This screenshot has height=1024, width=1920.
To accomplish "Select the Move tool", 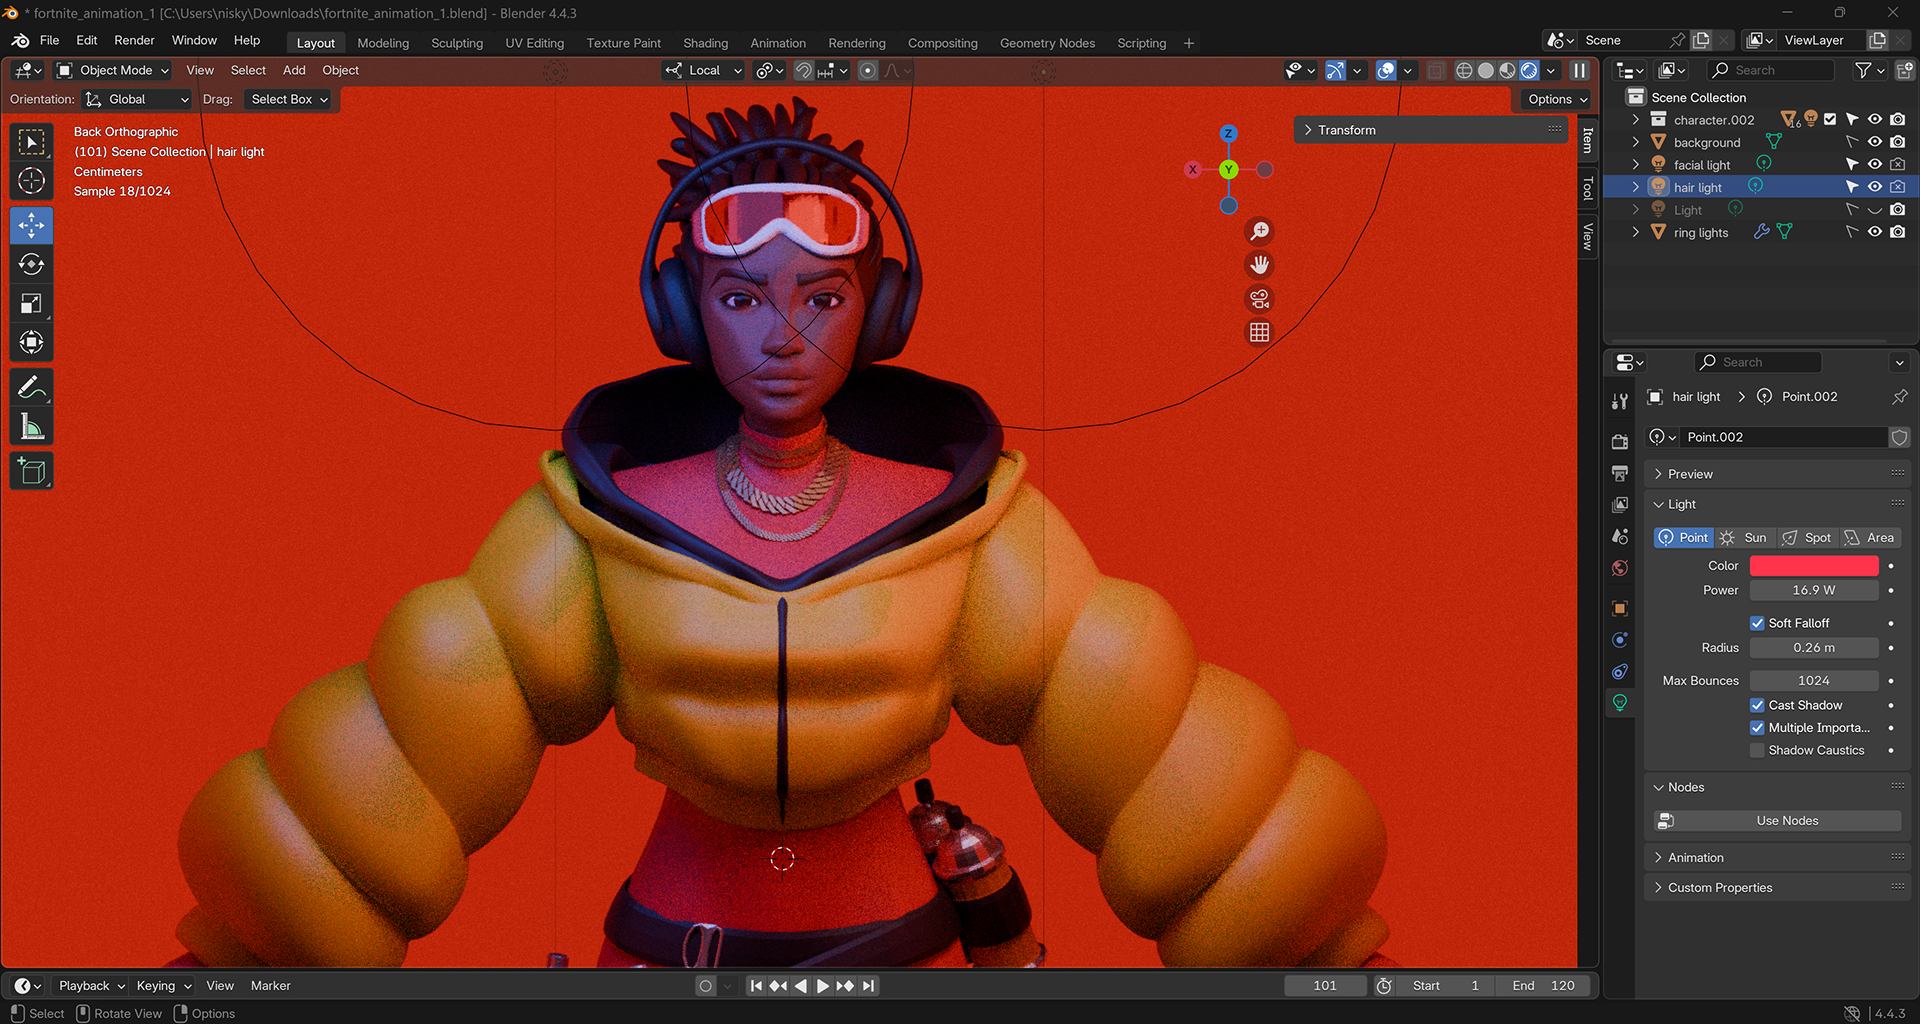I will point(32,226).
